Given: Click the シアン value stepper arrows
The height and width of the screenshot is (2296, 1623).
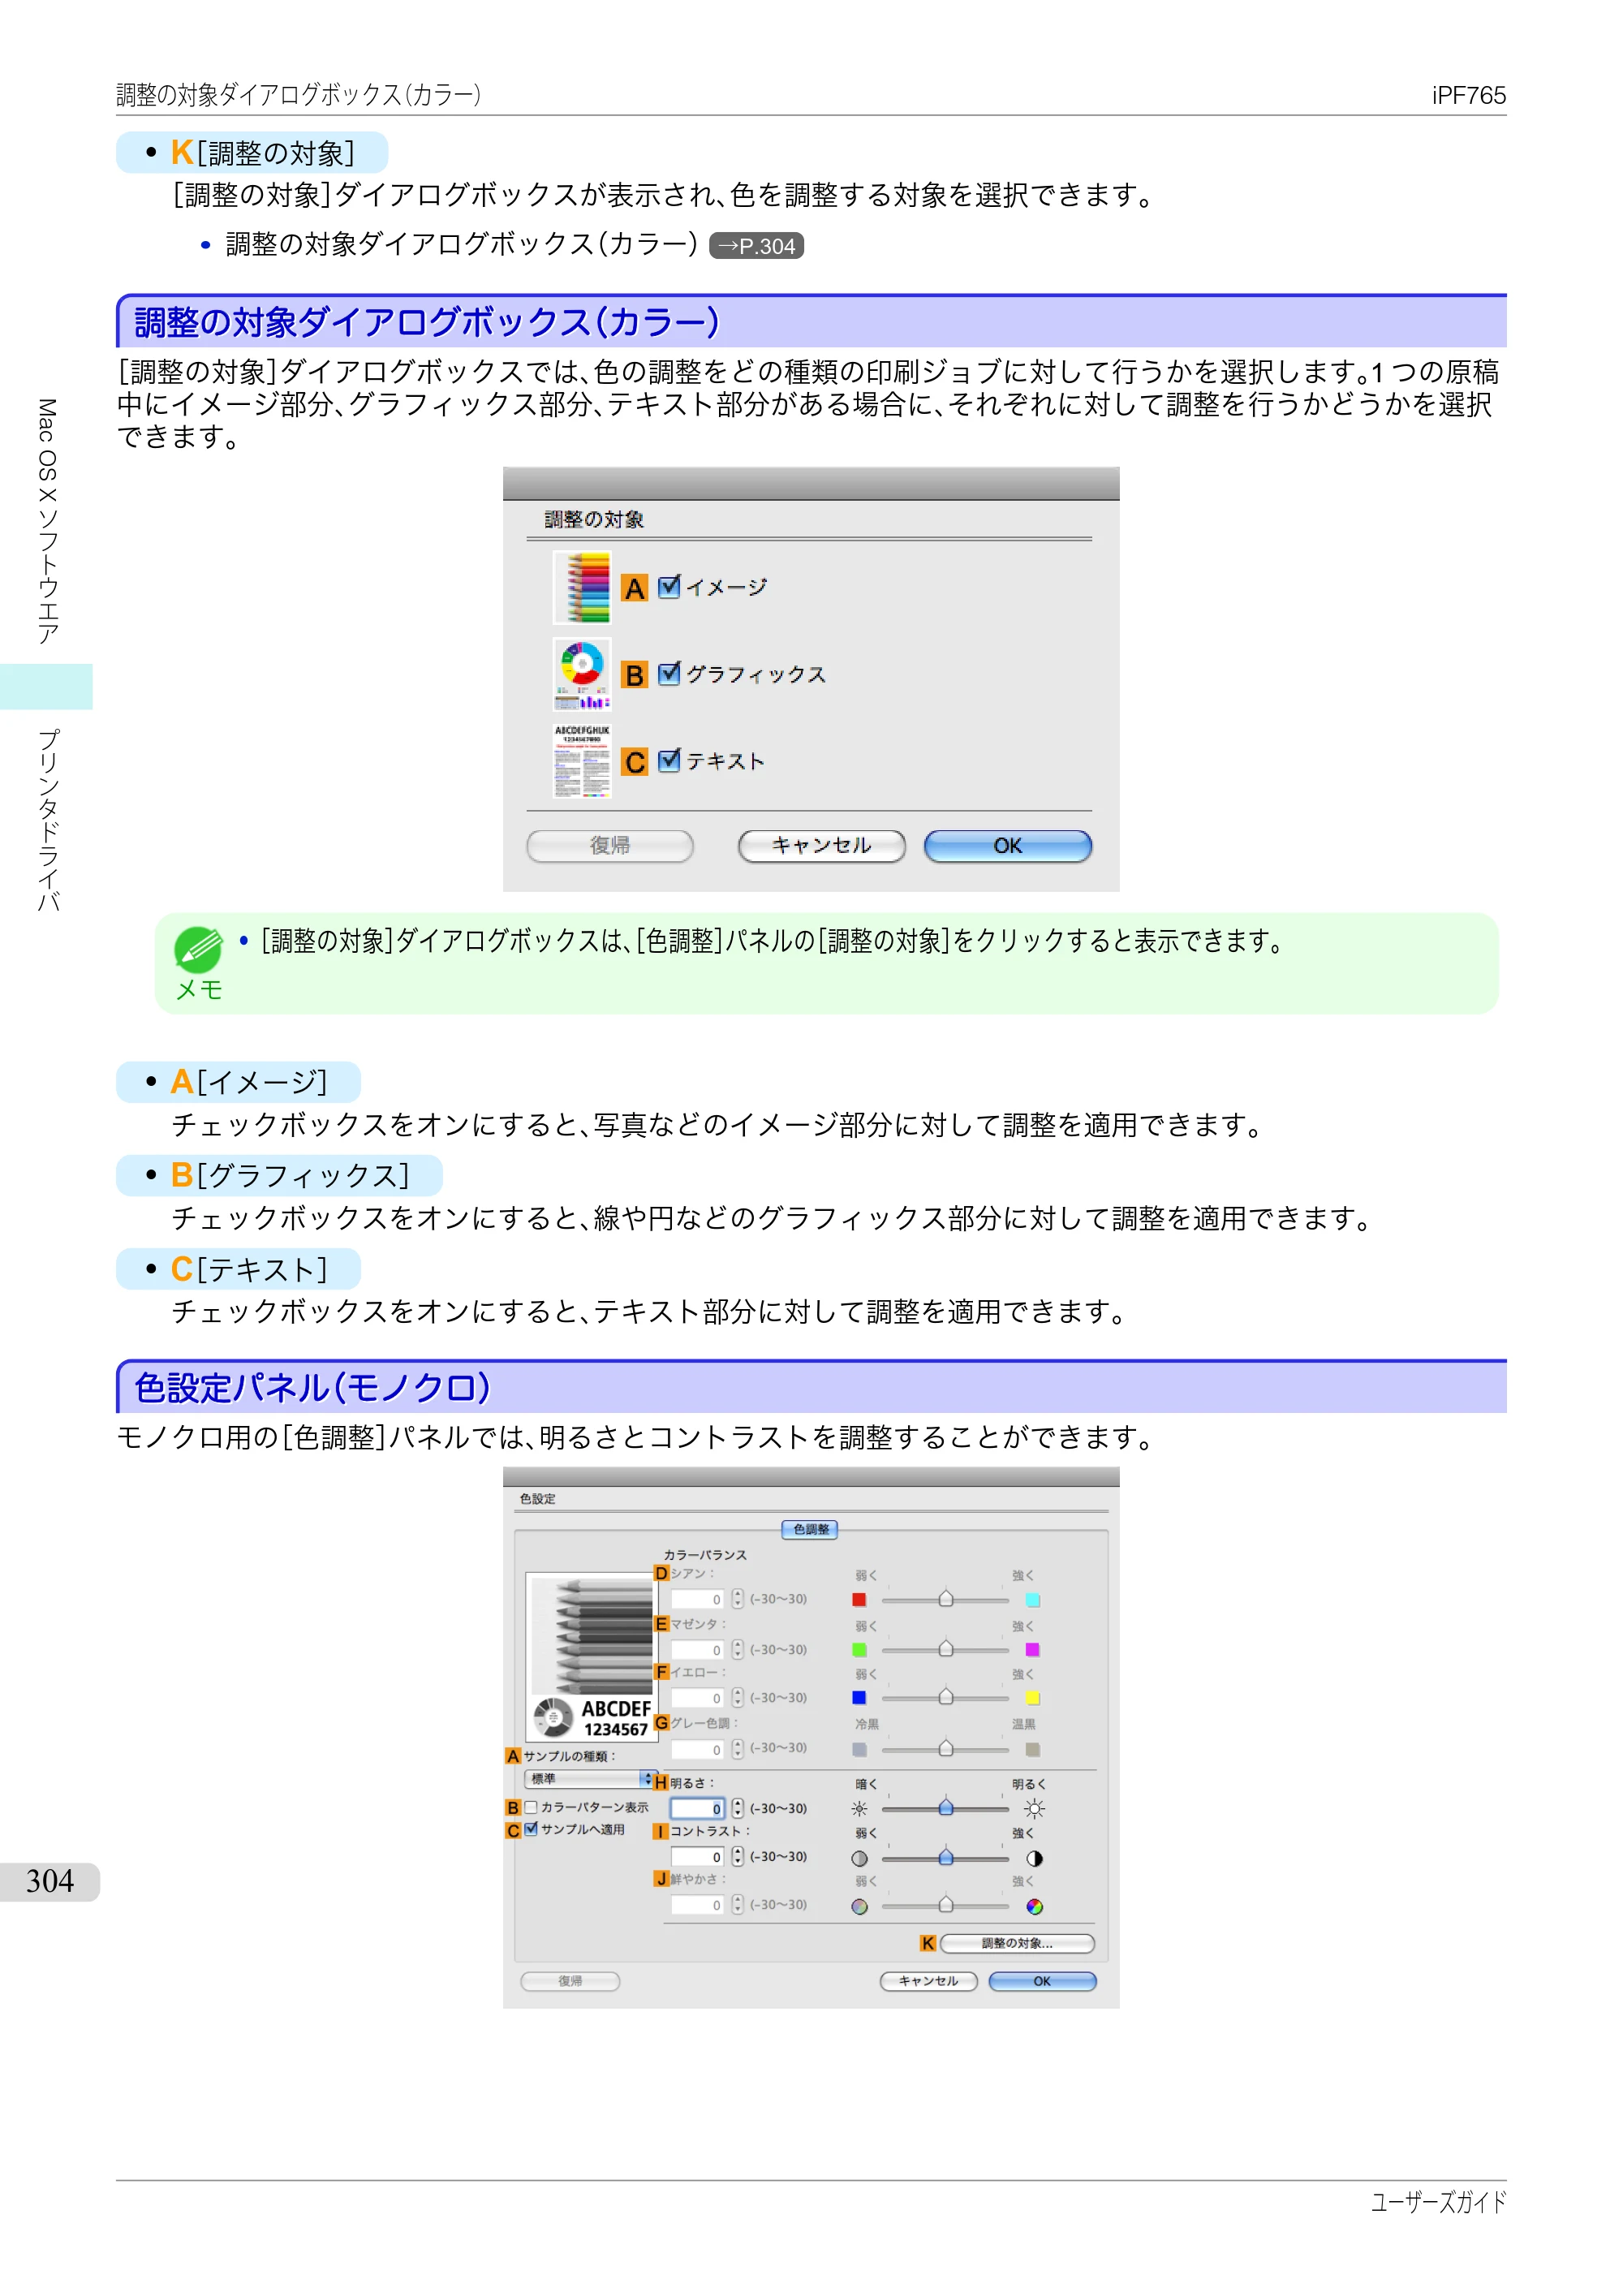Looking at the screenshot, I should tap(738, 1598).
